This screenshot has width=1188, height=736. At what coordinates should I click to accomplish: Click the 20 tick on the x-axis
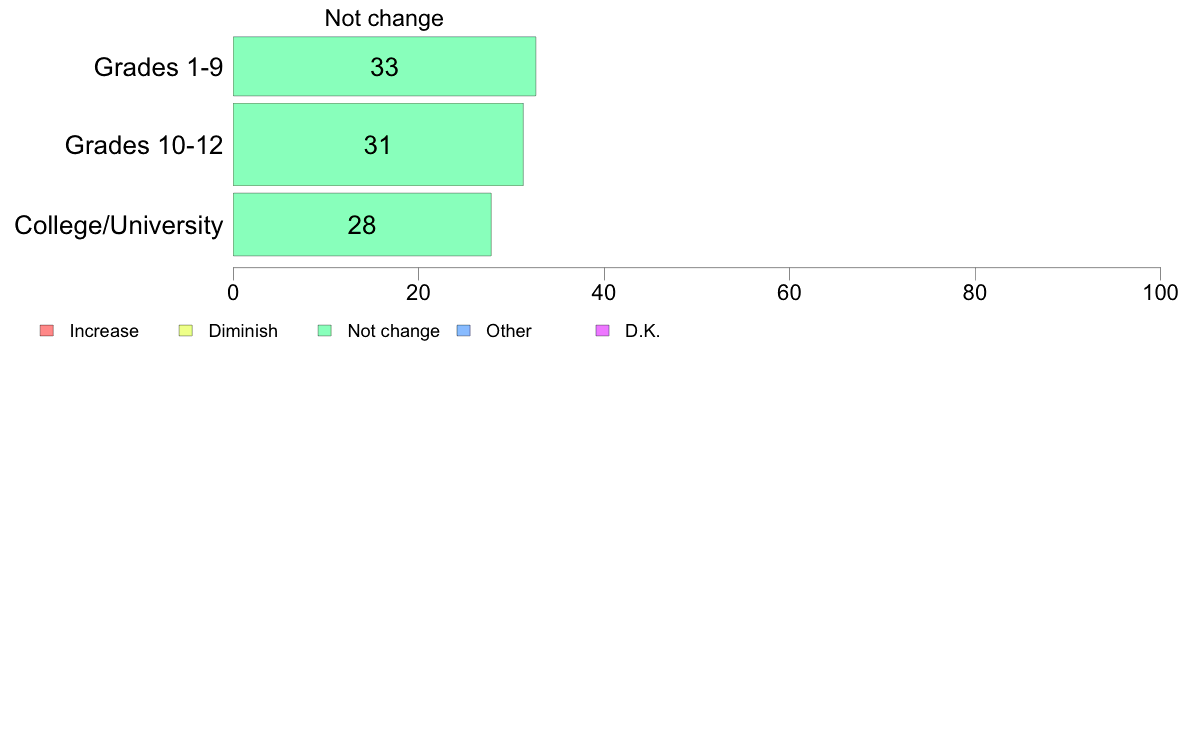pyautogui.click(x=418, y=293)
